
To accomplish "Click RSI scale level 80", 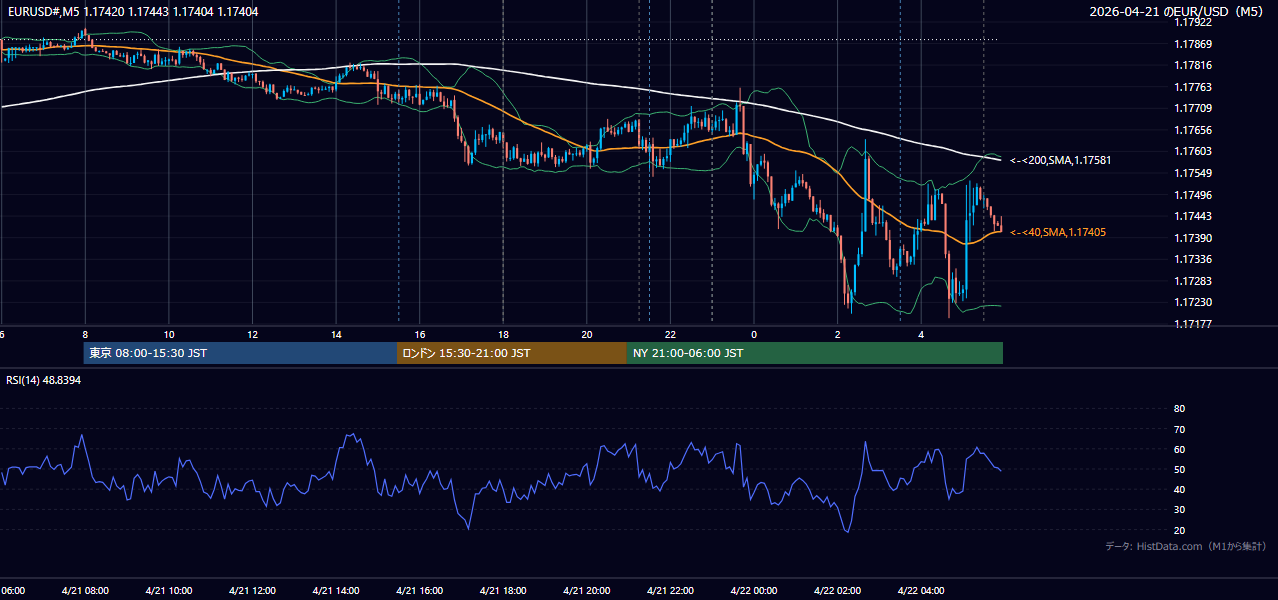I will (1179, 409).
